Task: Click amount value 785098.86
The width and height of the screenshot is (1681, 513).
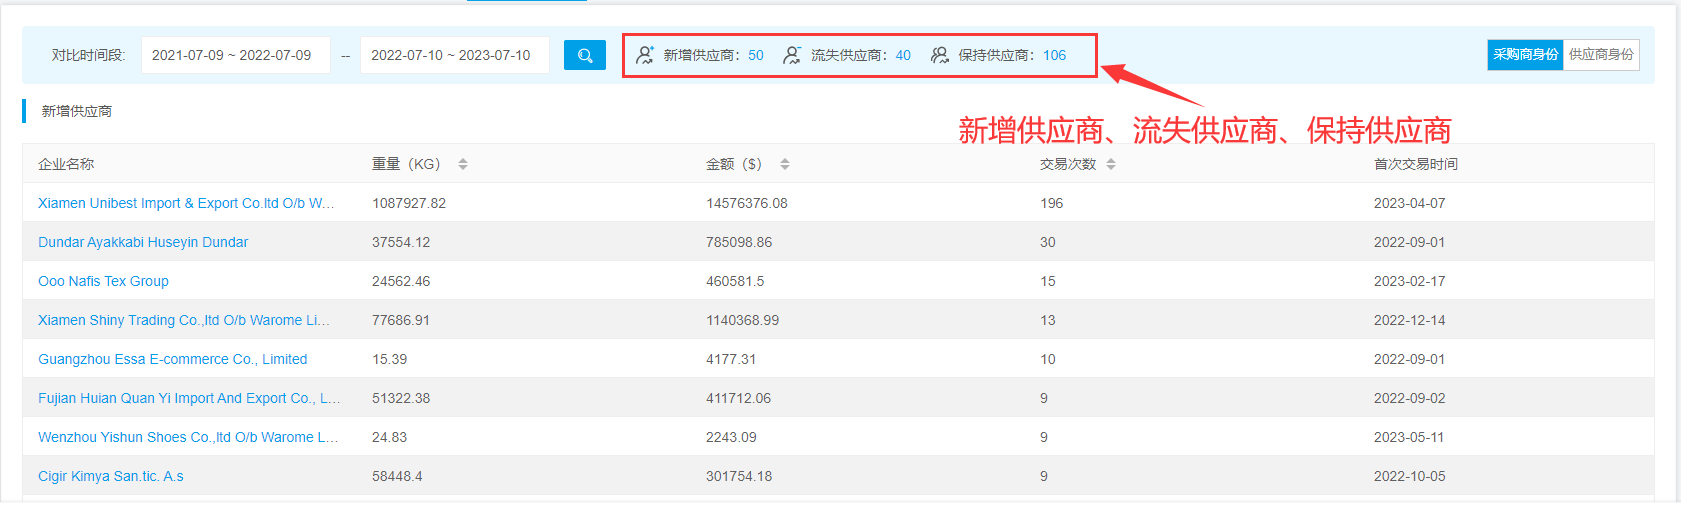Action: click(x=739, y=242)
